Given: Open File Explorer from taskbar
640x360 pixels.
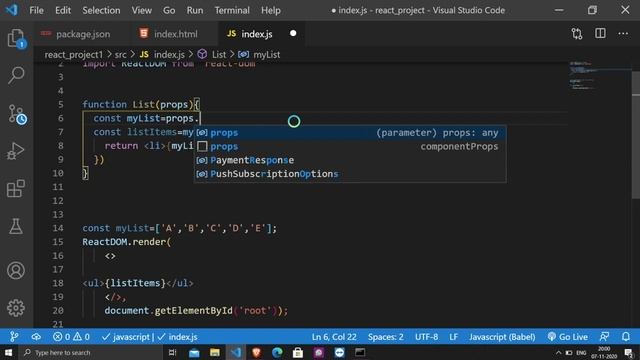Looking at the screenshot, I should [215, 352].
